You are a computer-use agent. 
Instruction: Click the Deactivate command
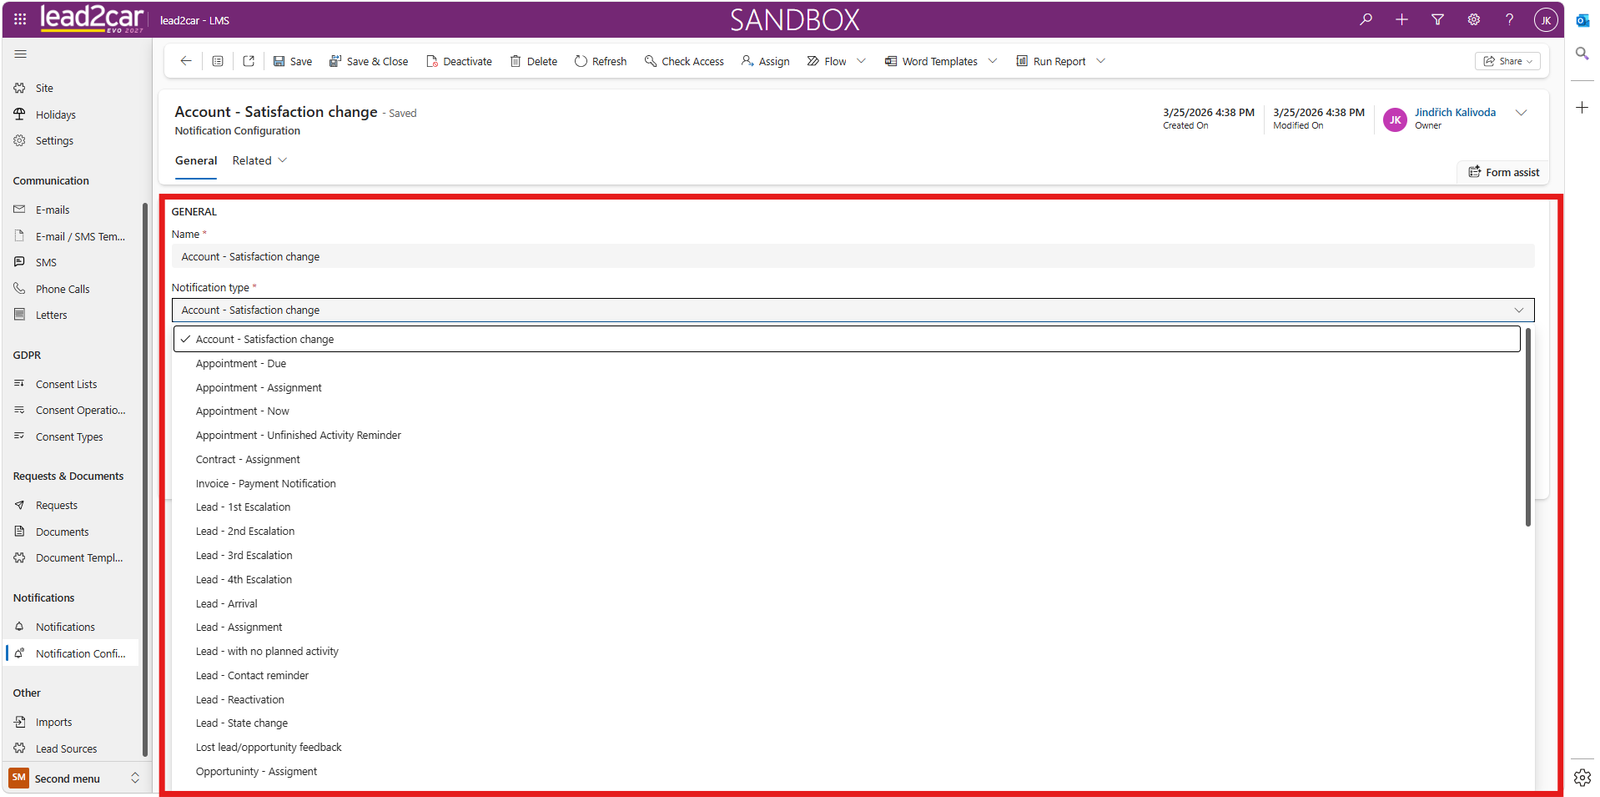459,61
